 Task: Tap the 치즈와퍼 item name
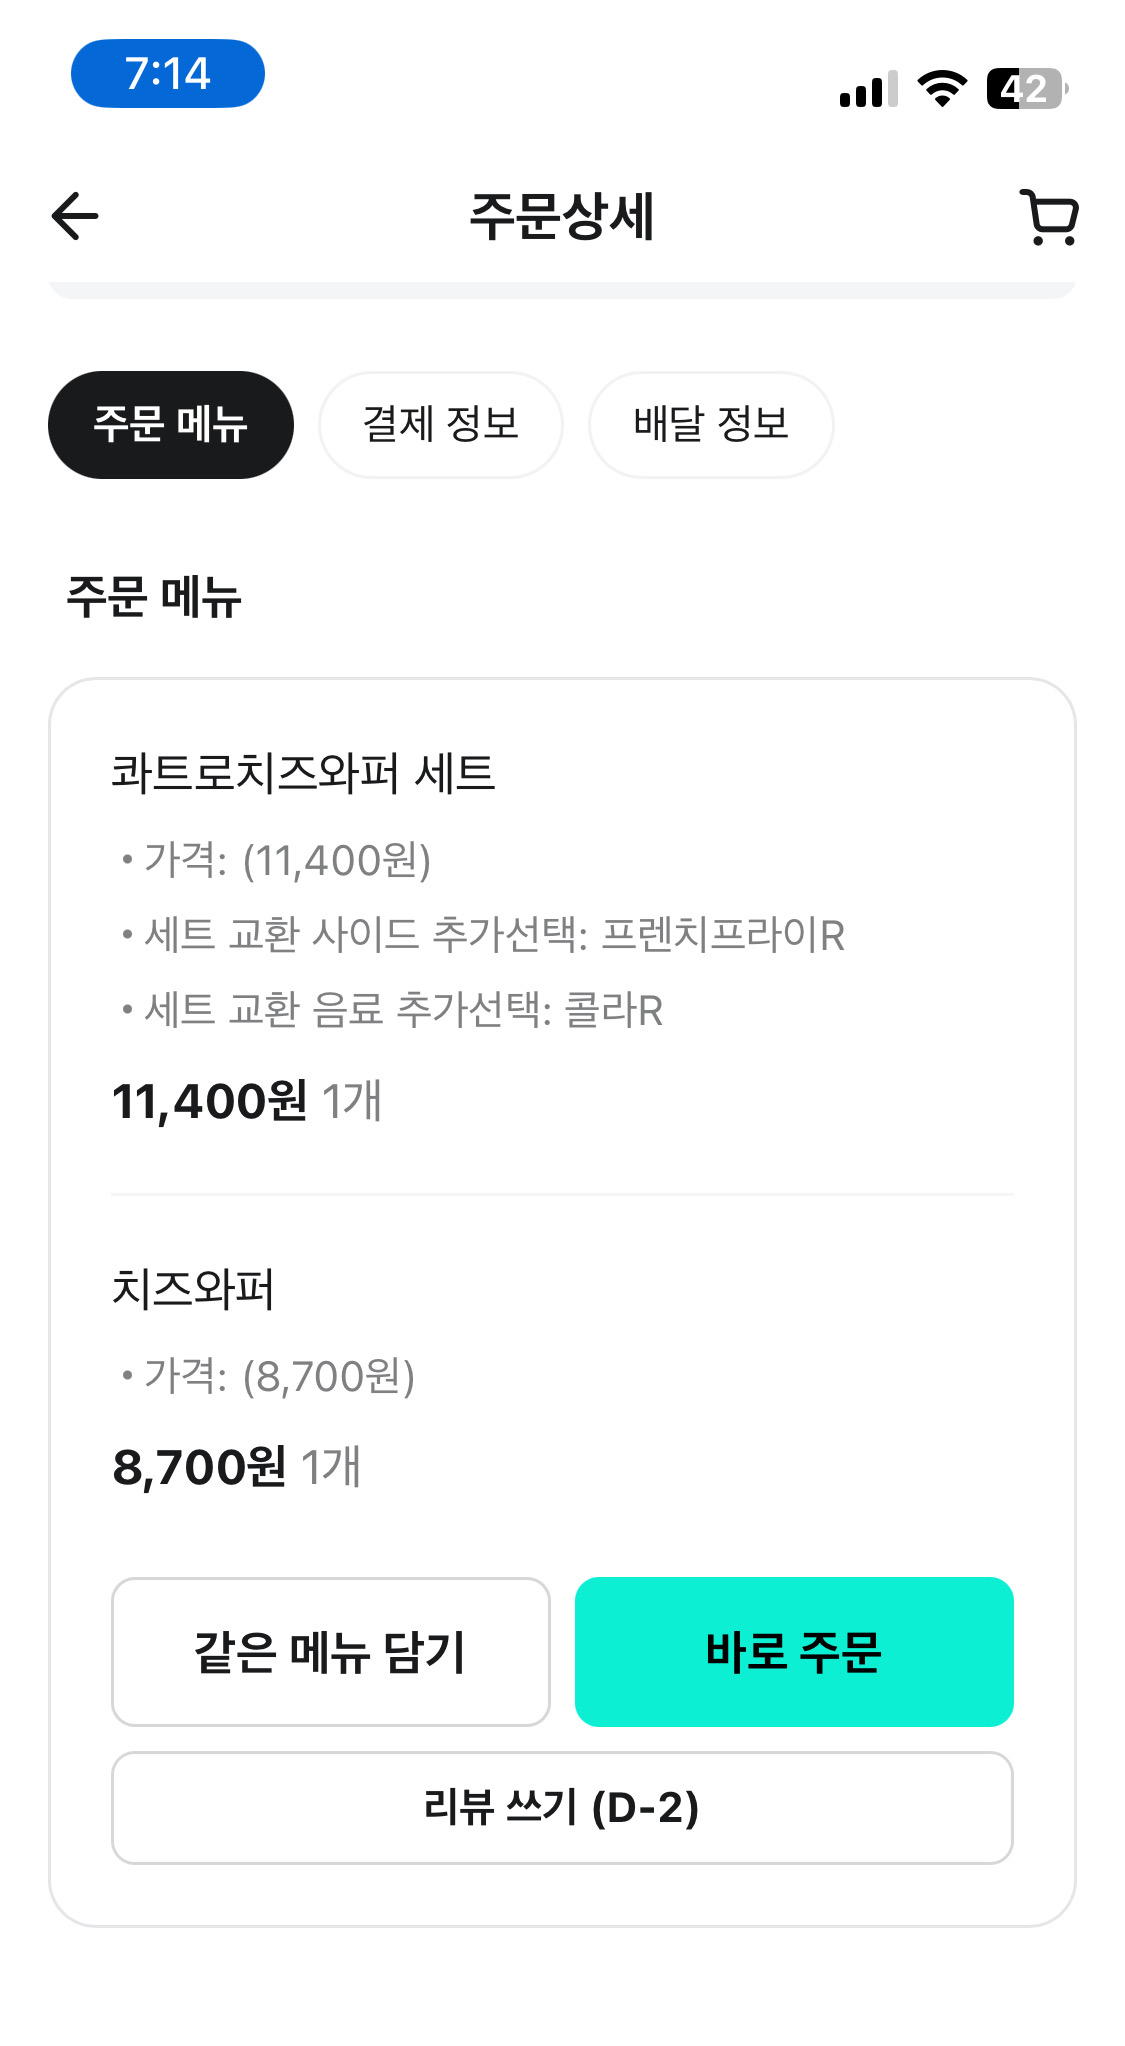click(193, 1288)
